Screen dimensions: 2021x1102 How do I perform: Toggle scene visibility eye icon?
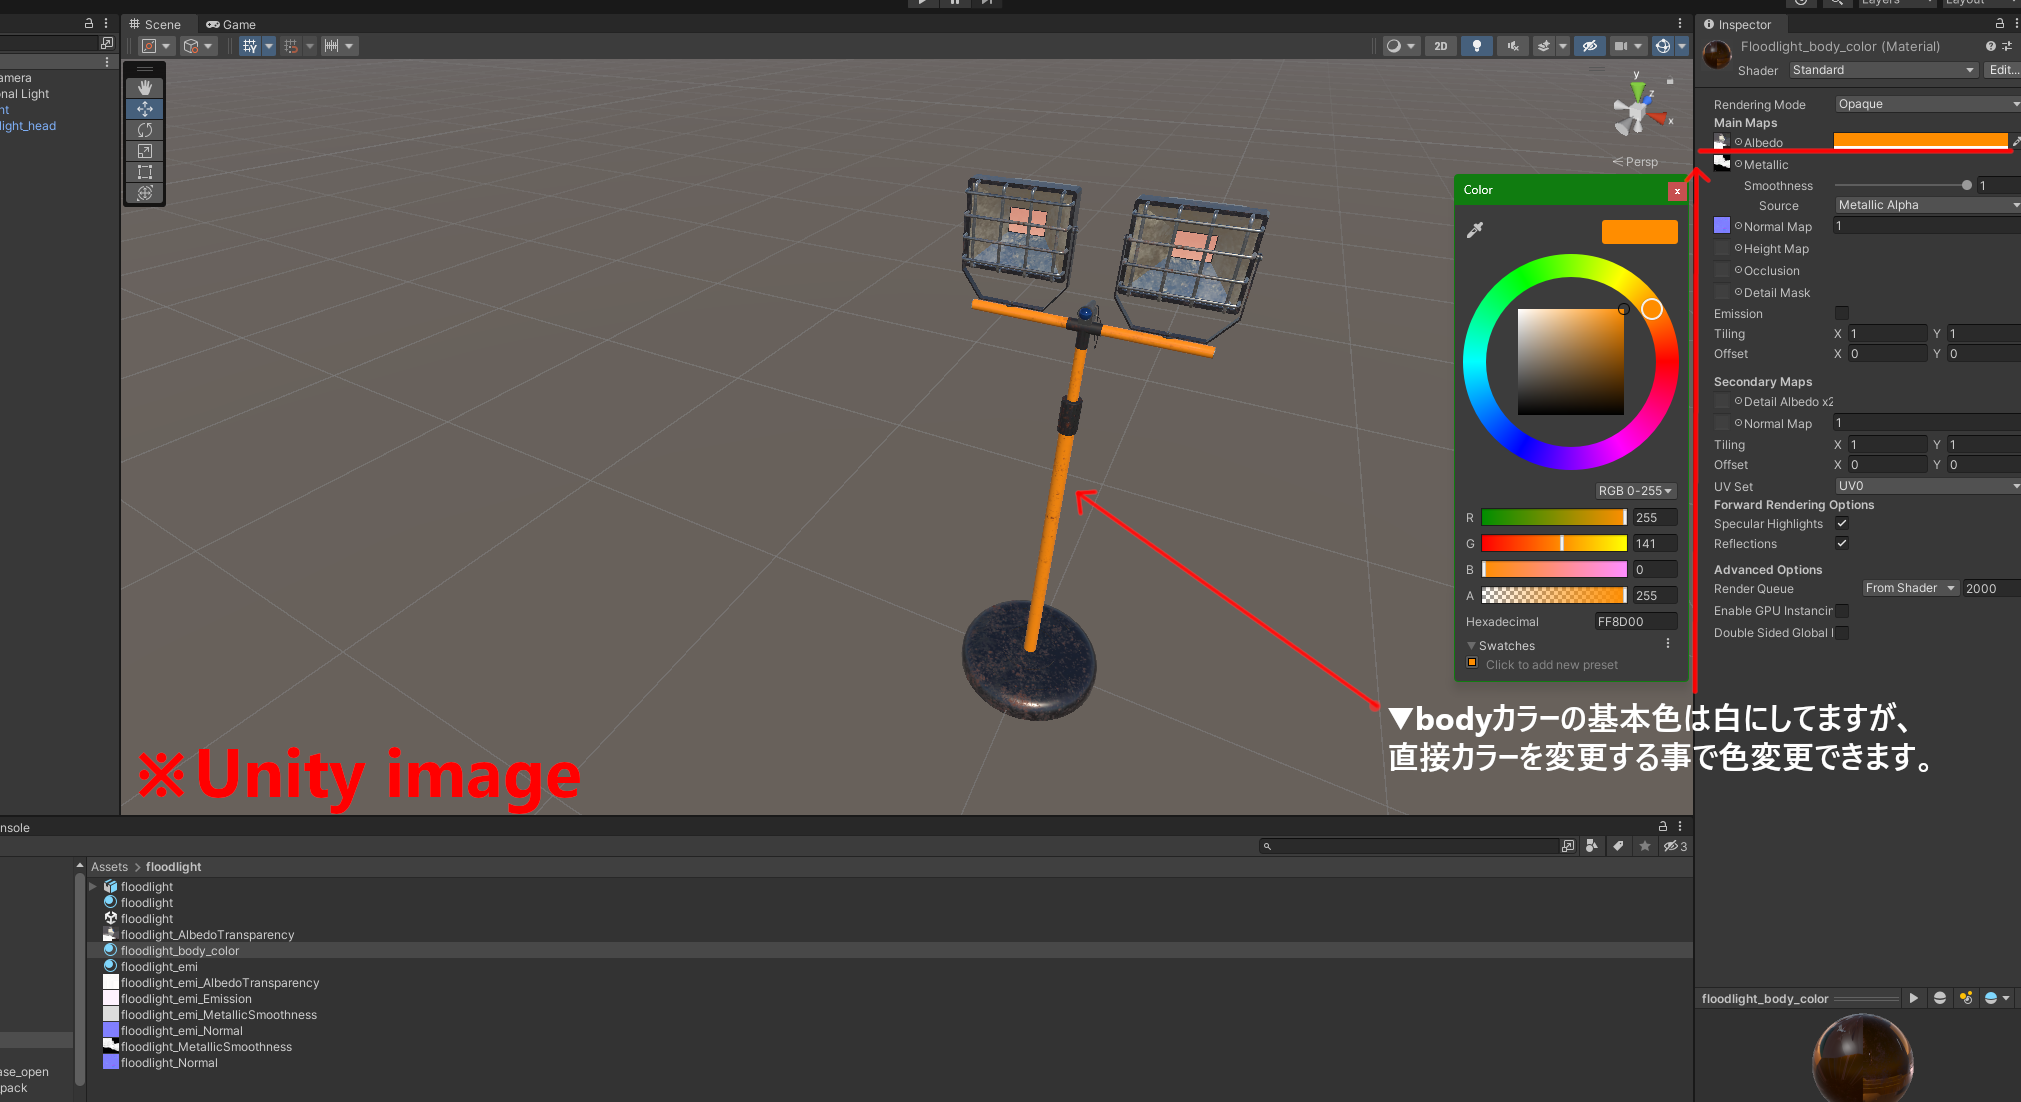(x=1589, y=46)
